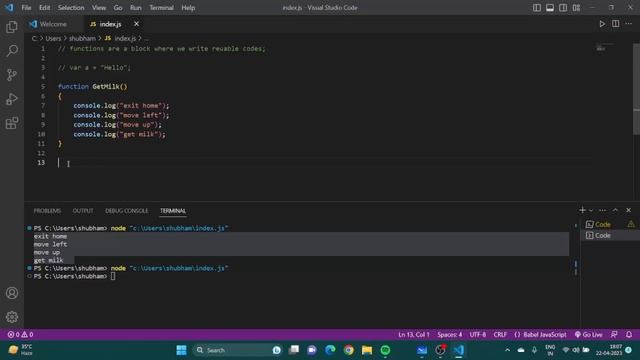Open the File menu
This screenshot has width=640, height=360.
point(26,8)
